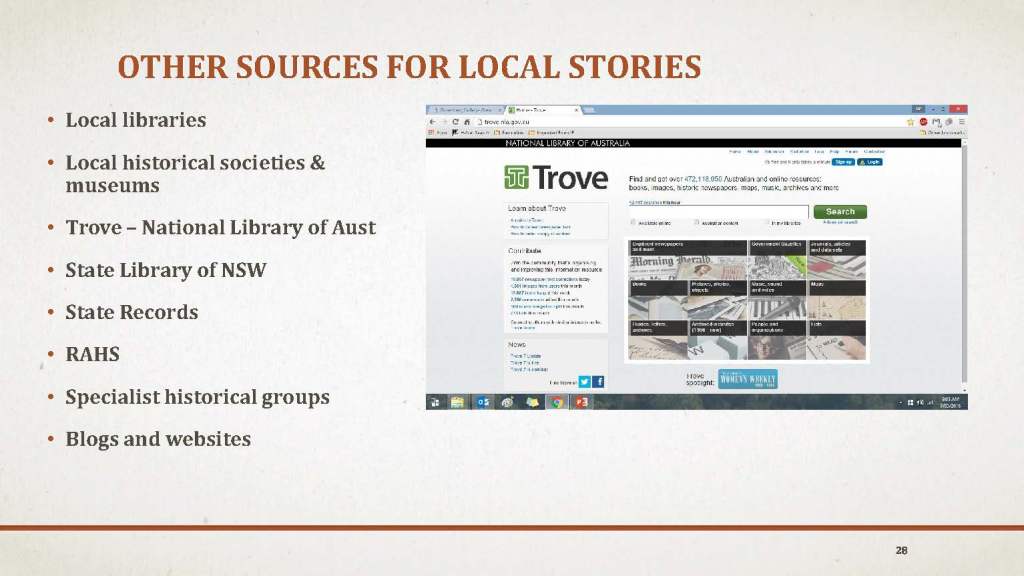Click the browser reload icon
Image resolution: width=1024 pixels, height=576 pixels.
click(455, 120)
